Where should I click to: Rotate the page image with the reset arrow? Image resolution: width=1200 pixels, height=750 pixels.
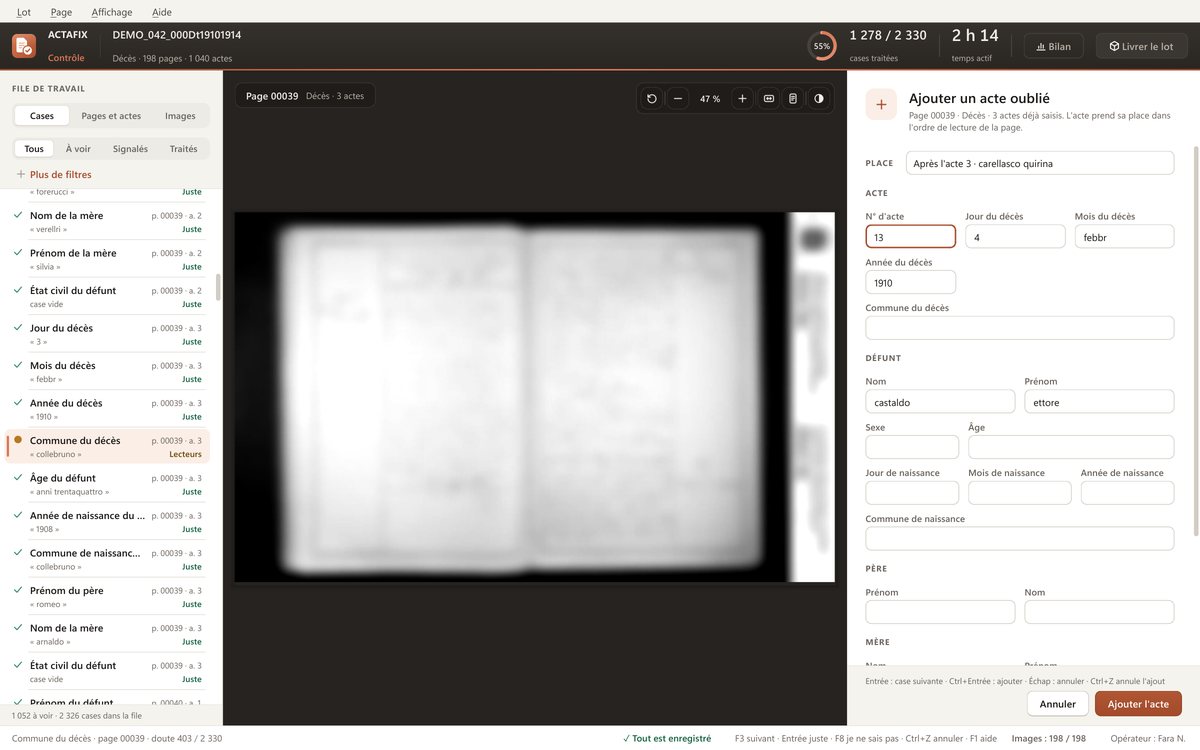[x=652, y=98]
